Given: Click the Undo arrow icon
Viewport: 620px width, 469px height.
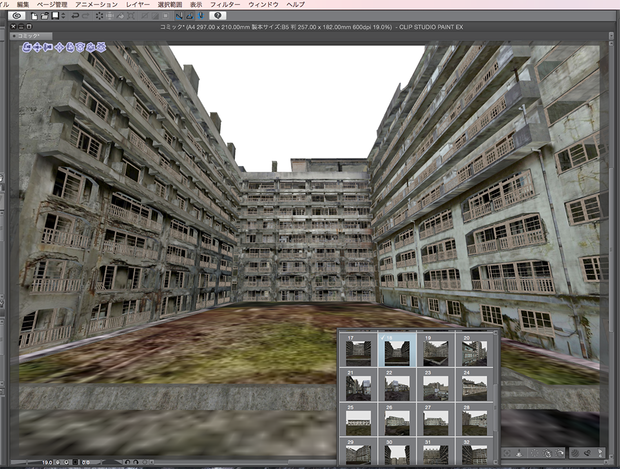Looking at the screenshot, I should click(x=75, y=16).
